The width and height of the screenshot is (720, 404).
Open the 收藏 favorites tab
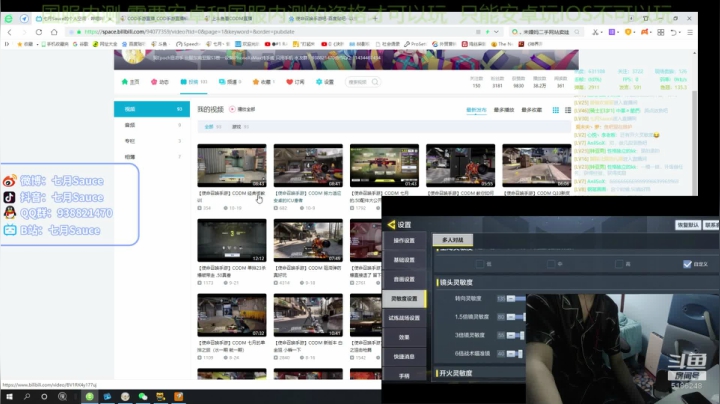(x=263, y=82)
